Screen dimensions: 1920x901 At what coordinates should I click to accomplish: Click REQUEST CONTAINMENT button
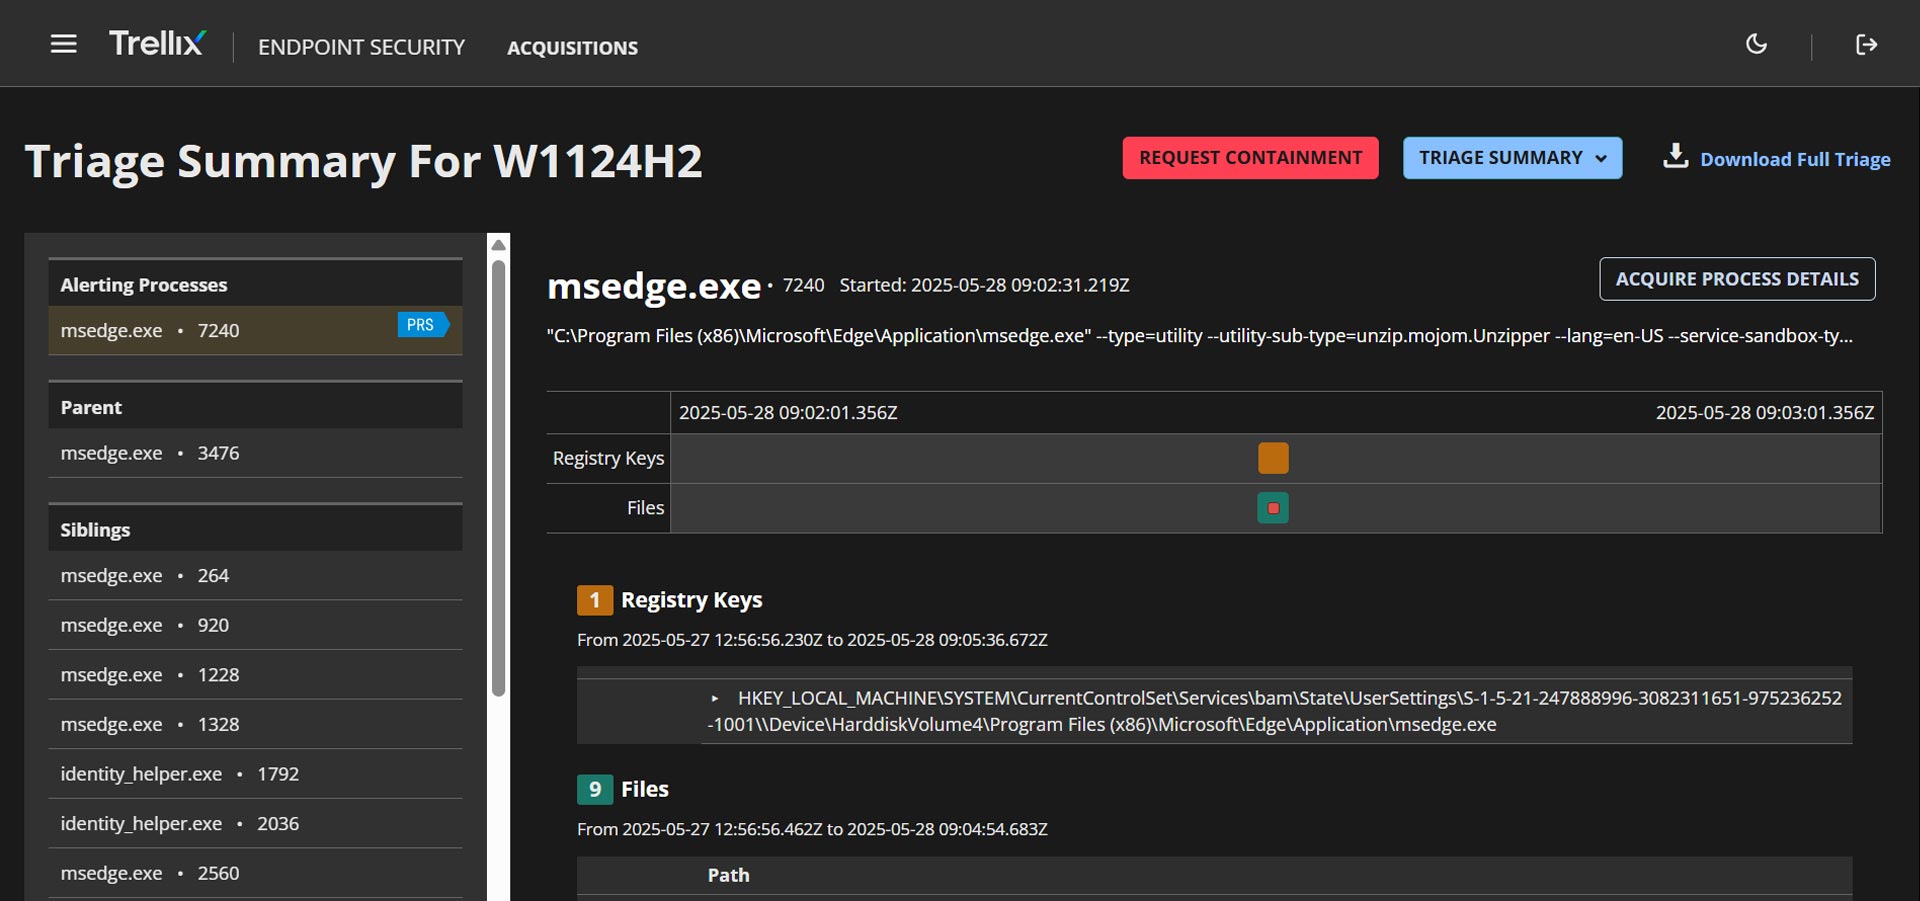coord(1250,158)
